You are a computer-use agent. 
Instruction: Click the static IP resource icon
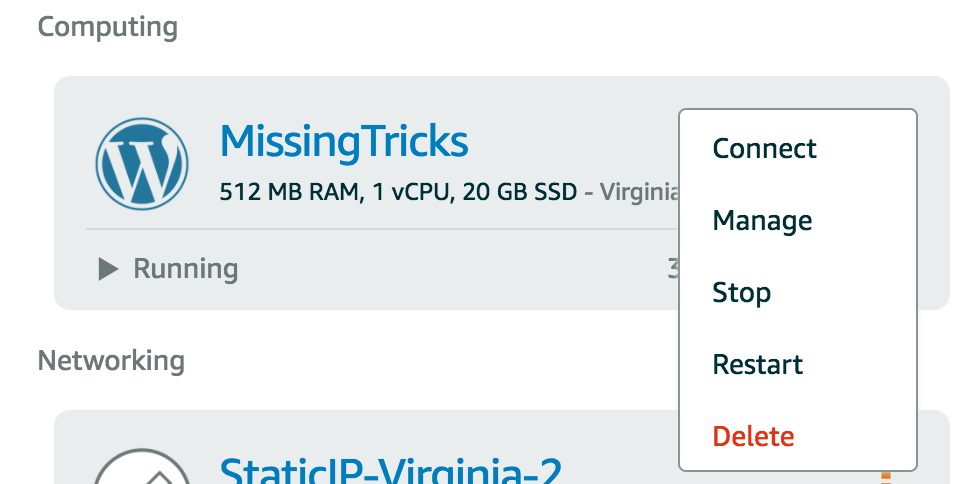coord(142,466)
